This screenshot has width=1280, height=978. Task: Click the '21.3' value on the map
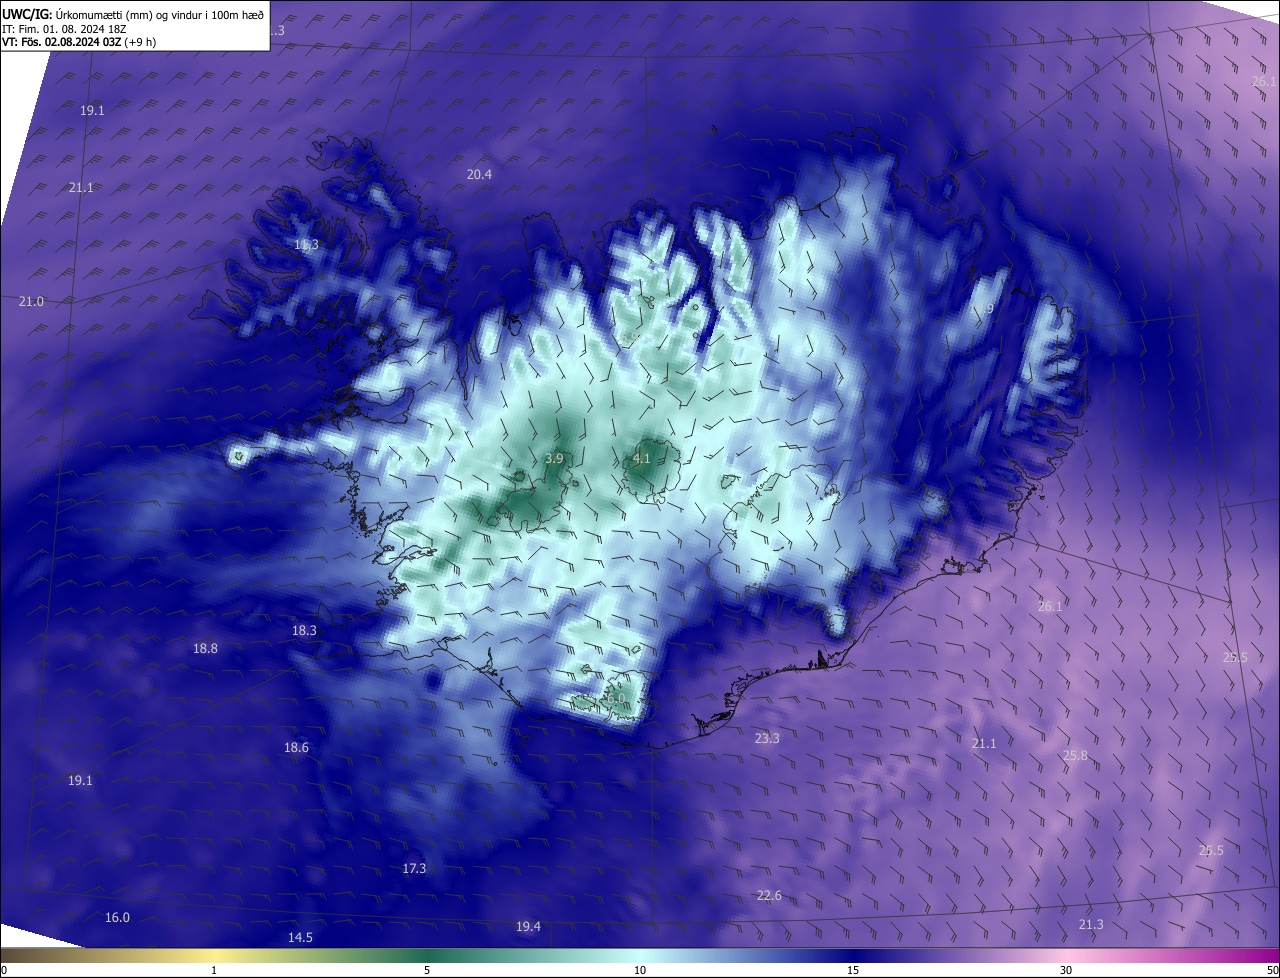pos(1091,924)
